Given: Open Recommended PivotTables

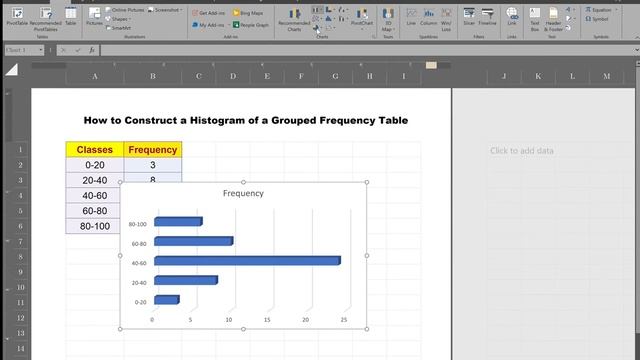Looking at the screenshot, I should pyautogui.click(x=45, y=19).
